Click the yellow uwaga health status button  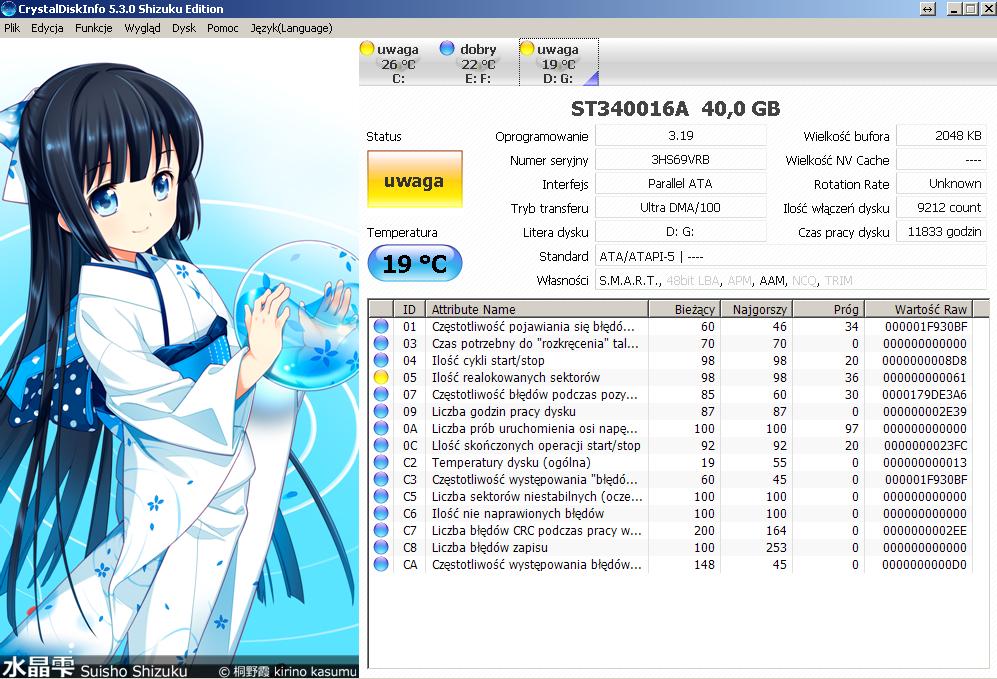(415, 179)
